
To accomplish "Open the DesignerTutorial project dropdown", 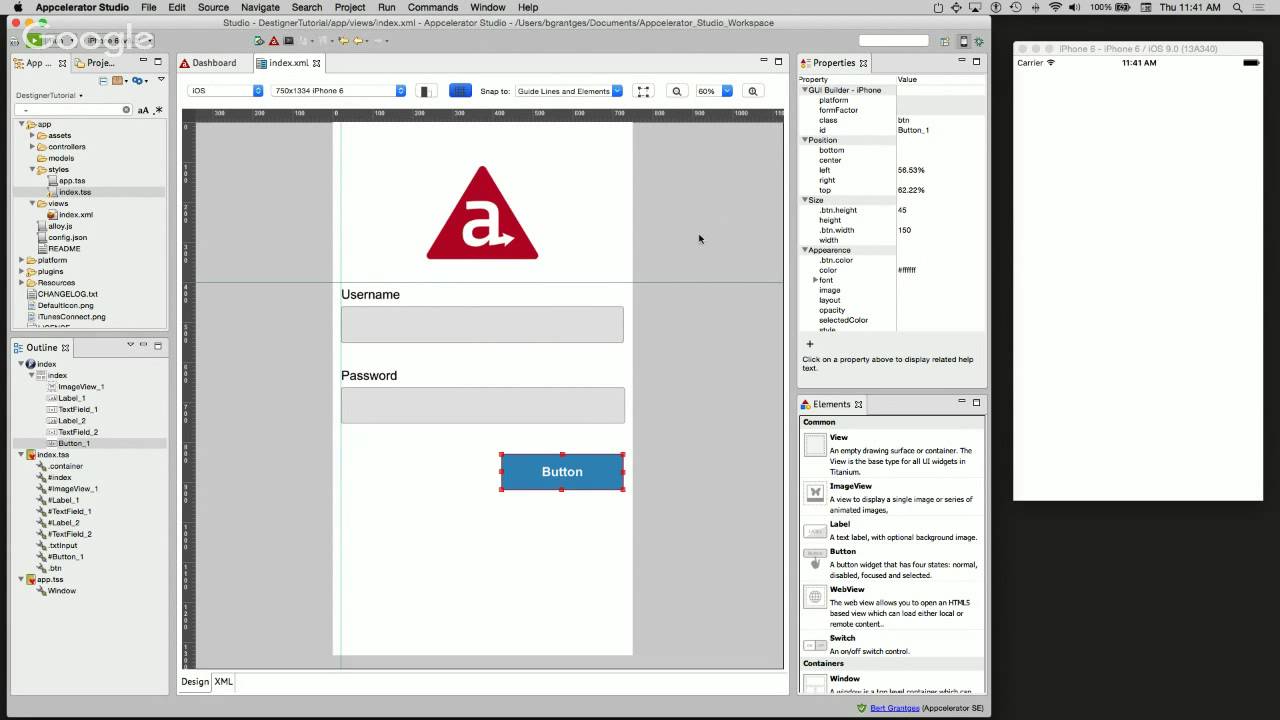I will pos(50,96).
